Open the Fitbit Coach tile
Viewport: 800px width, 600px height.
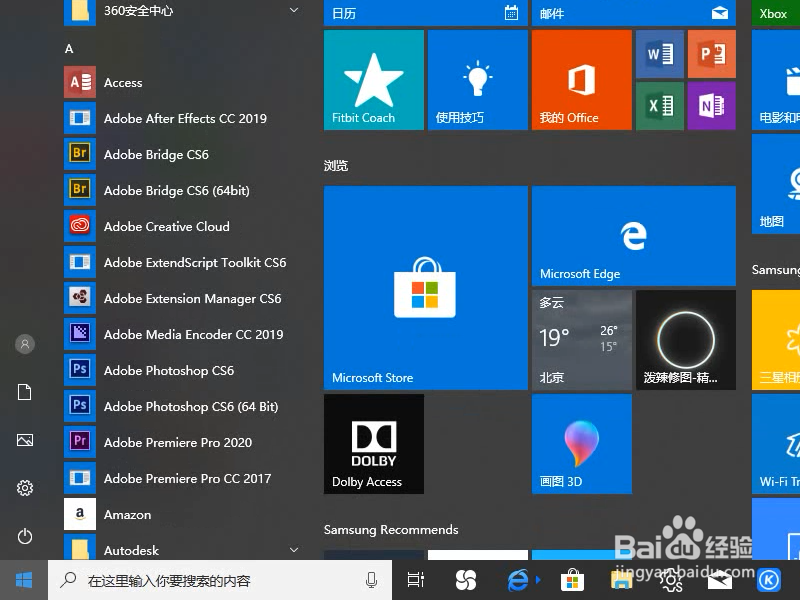pos(373,80)
